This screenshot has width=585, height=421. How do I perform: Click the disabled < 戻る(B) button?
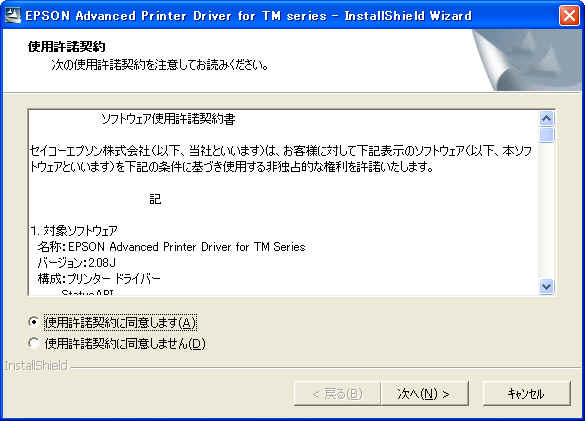tap(337, 393)
